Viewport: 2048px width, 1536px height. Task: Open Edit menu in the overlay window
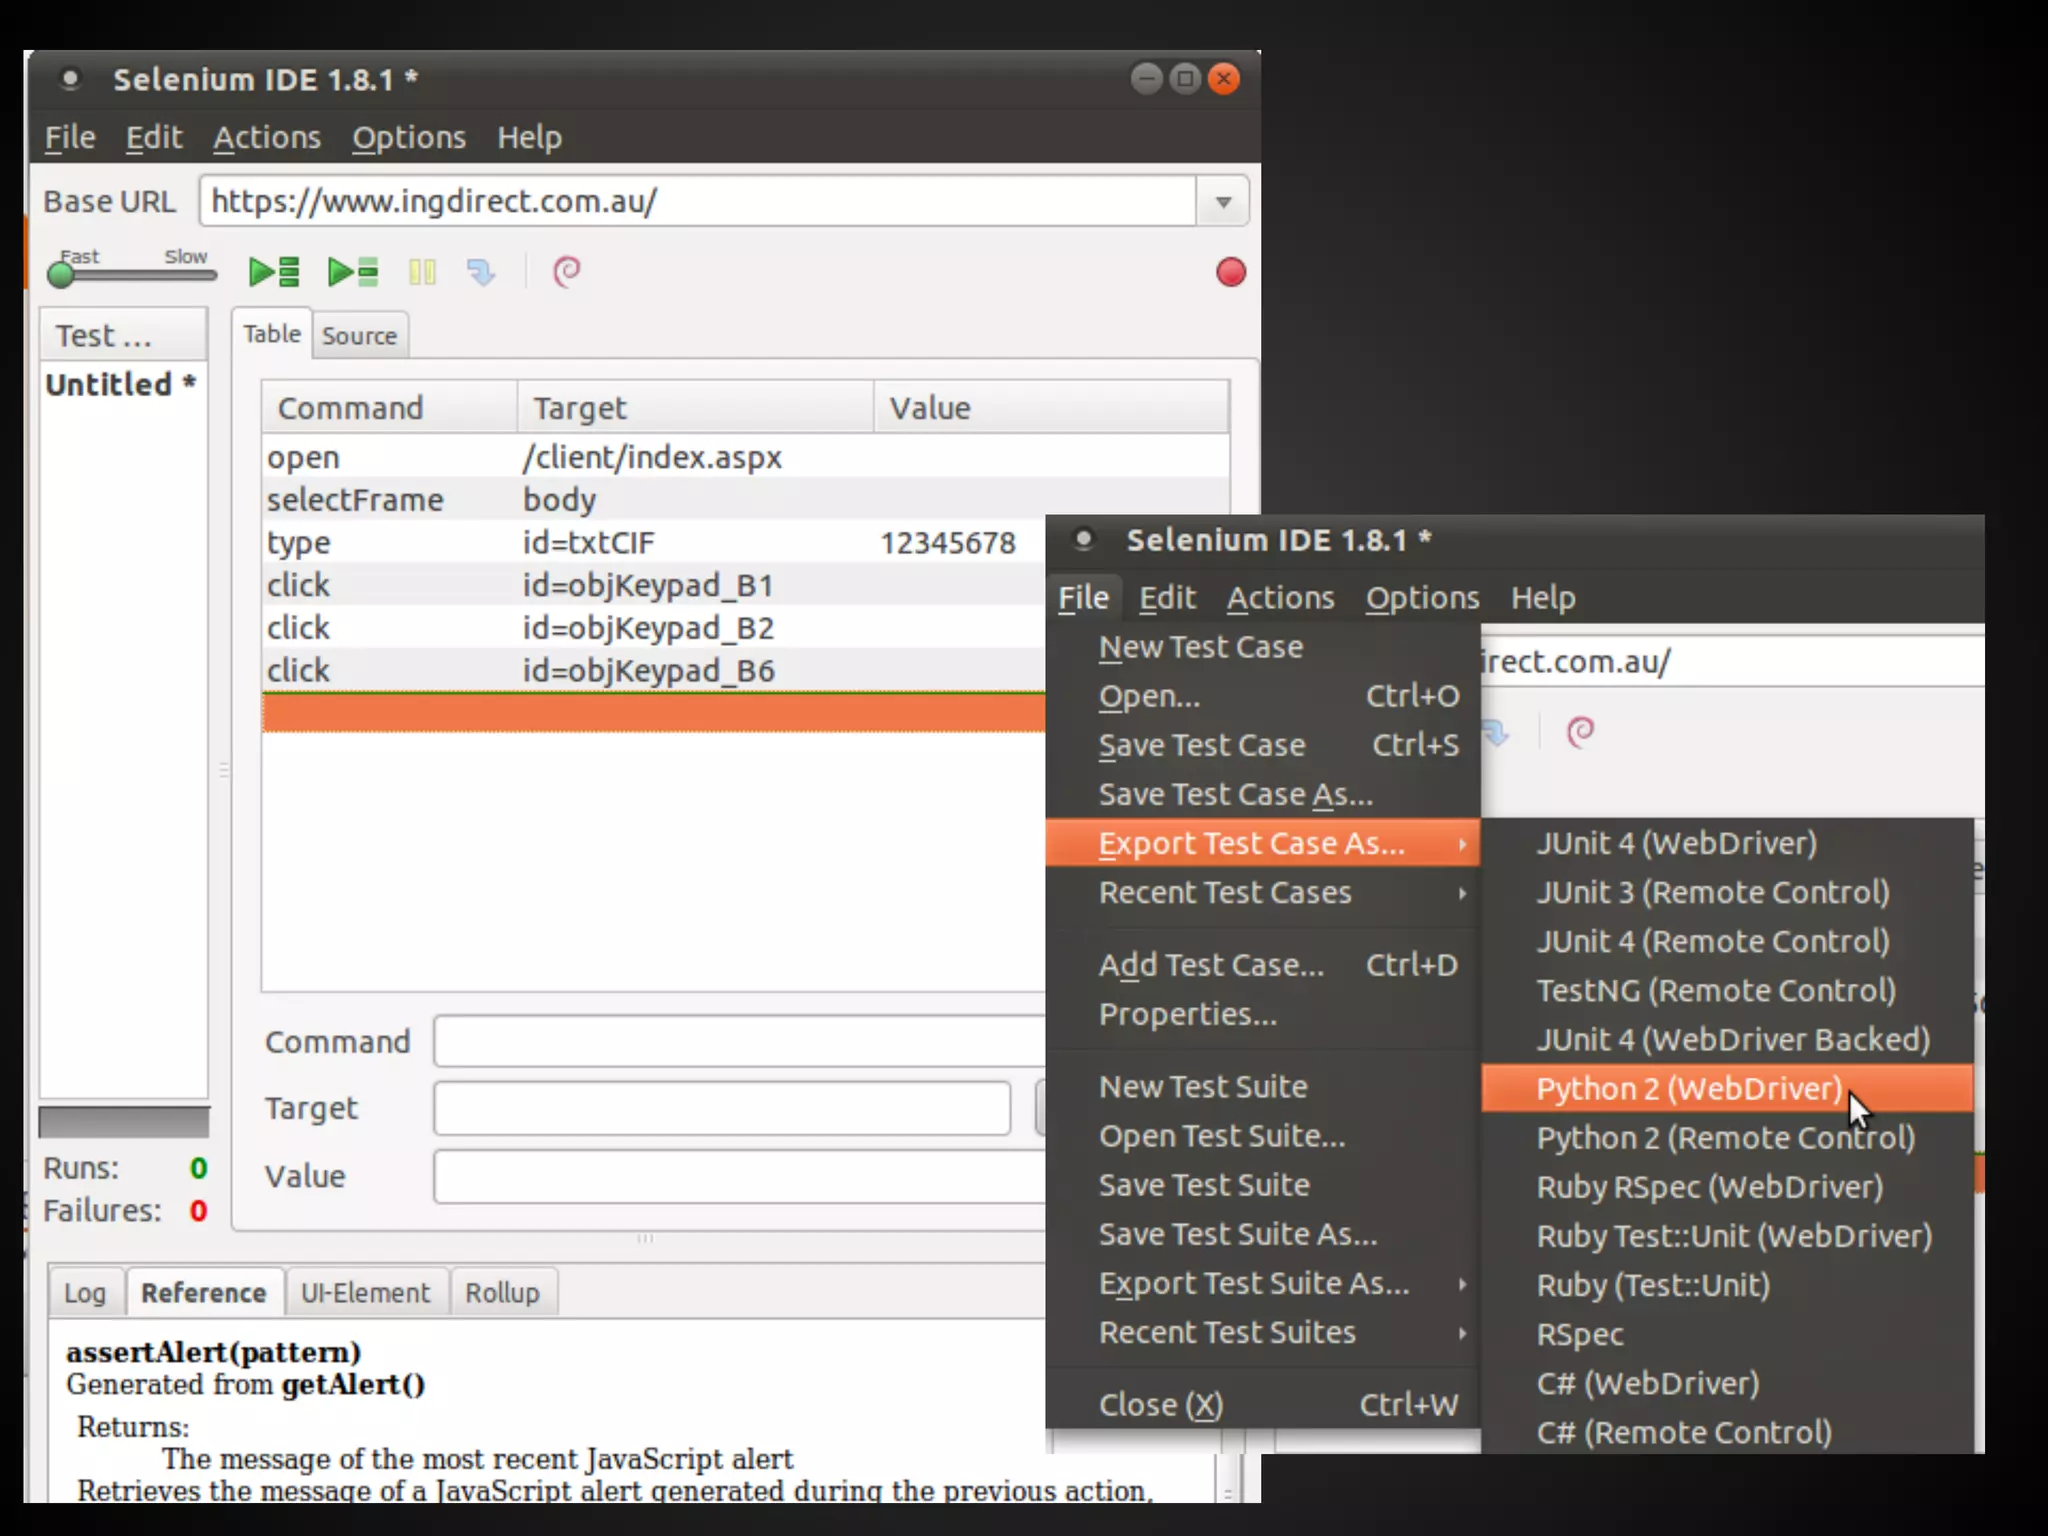click(x=1167, y=598)
